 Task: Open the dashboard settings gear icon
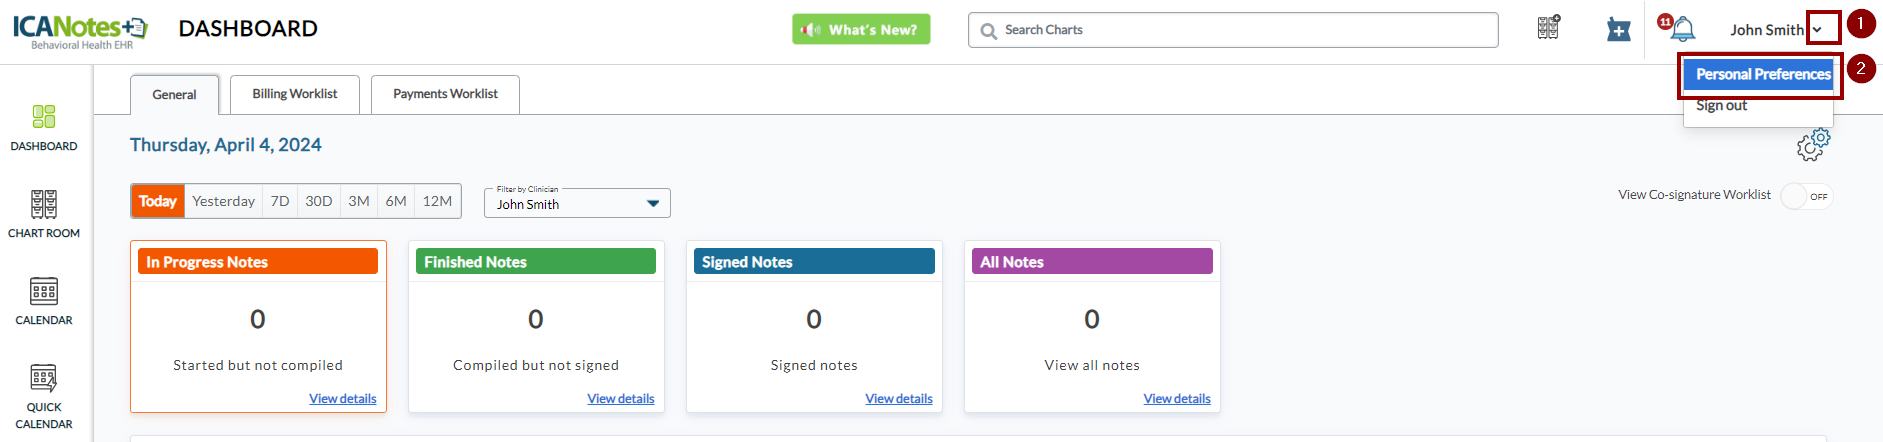[x=1812, y=145]
